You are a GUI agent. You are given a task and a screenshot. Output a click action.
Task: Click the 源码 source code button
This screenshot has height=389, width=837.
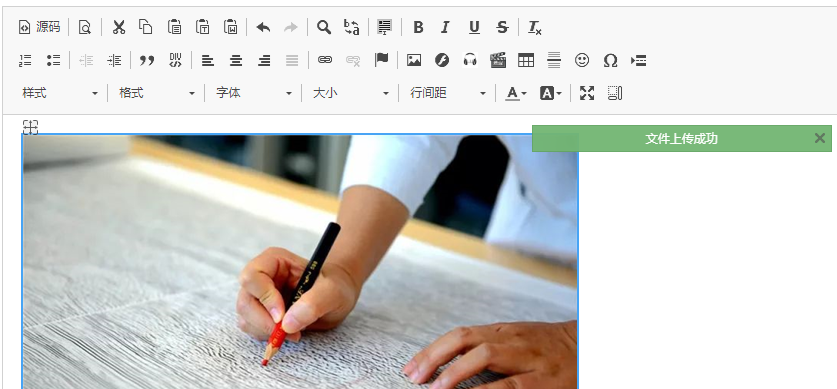(40, 27)
